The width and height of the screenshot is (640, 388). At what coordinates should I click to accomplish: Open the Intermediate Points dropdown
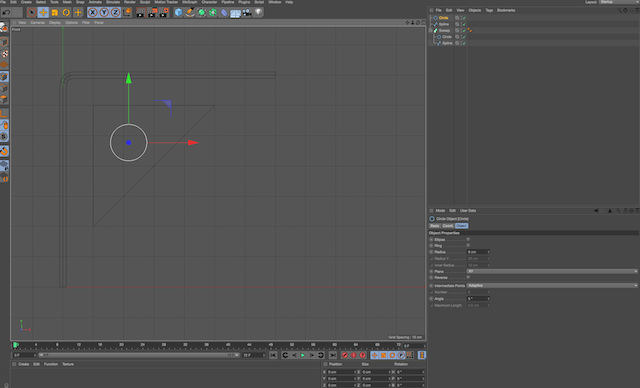pos(552,286)
